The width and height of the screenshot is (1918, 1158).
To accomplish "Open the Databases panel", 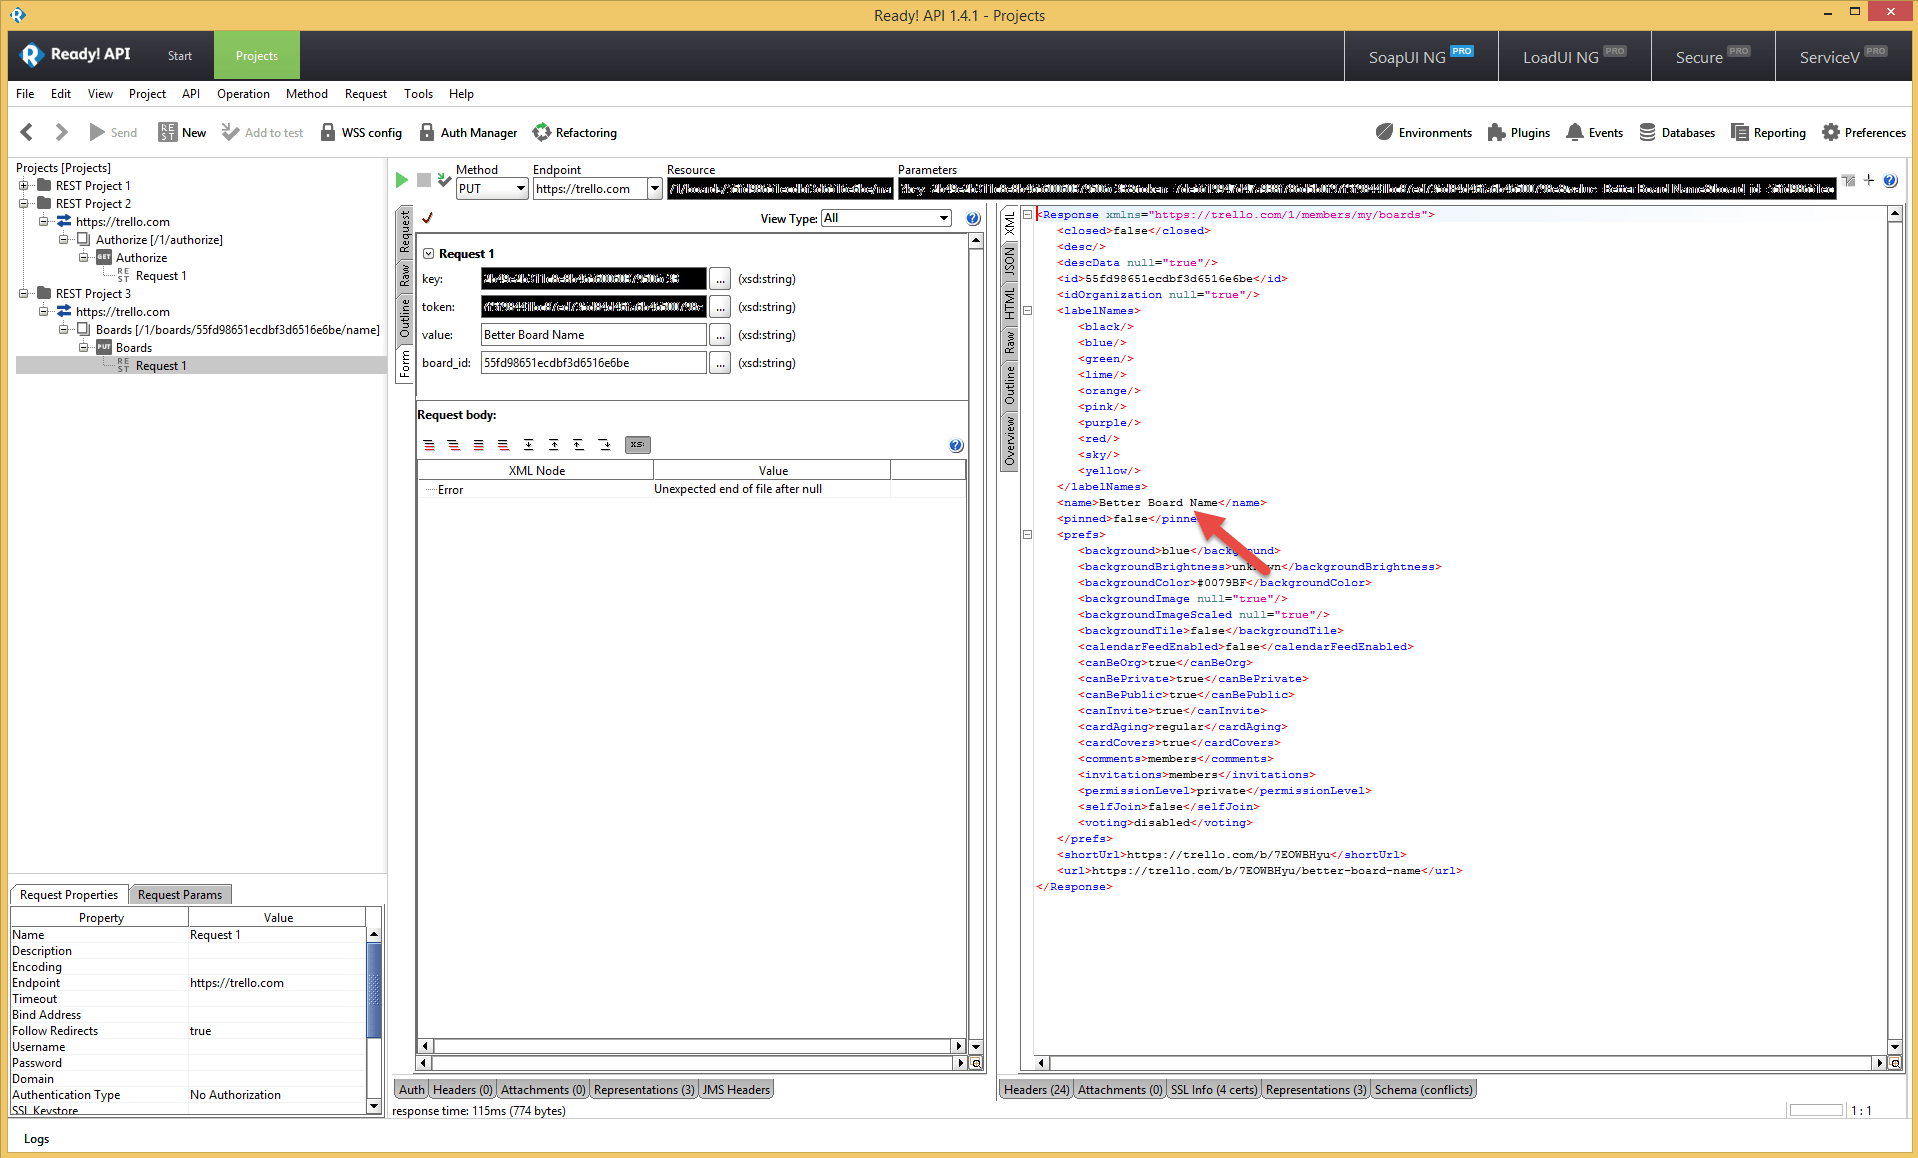I will click(1678, 132).
